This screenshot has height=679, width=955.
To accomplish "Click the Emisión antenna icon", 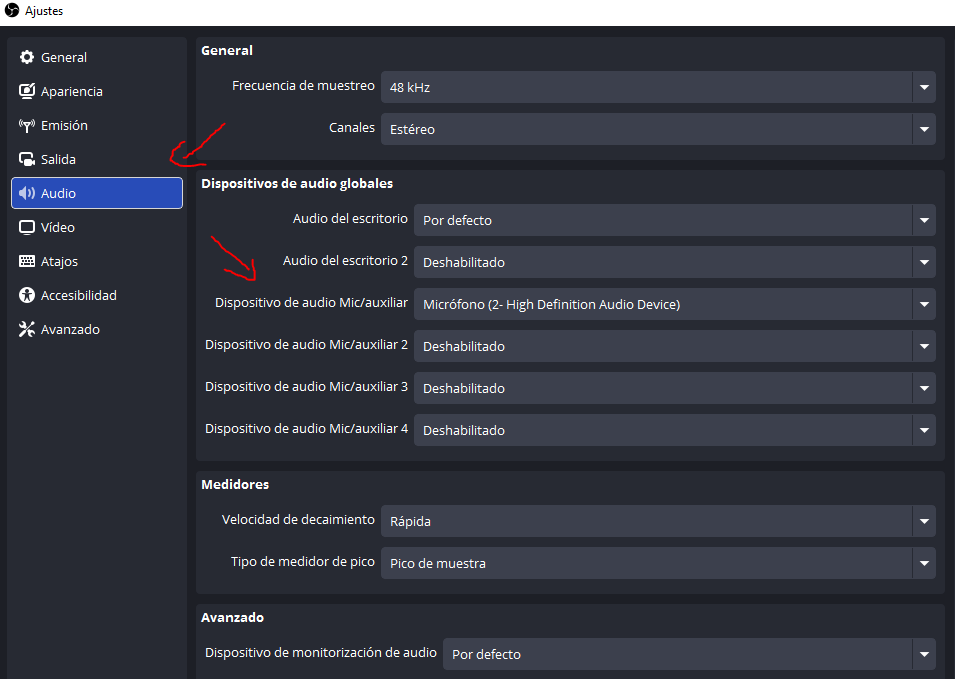I will (27, 125).
